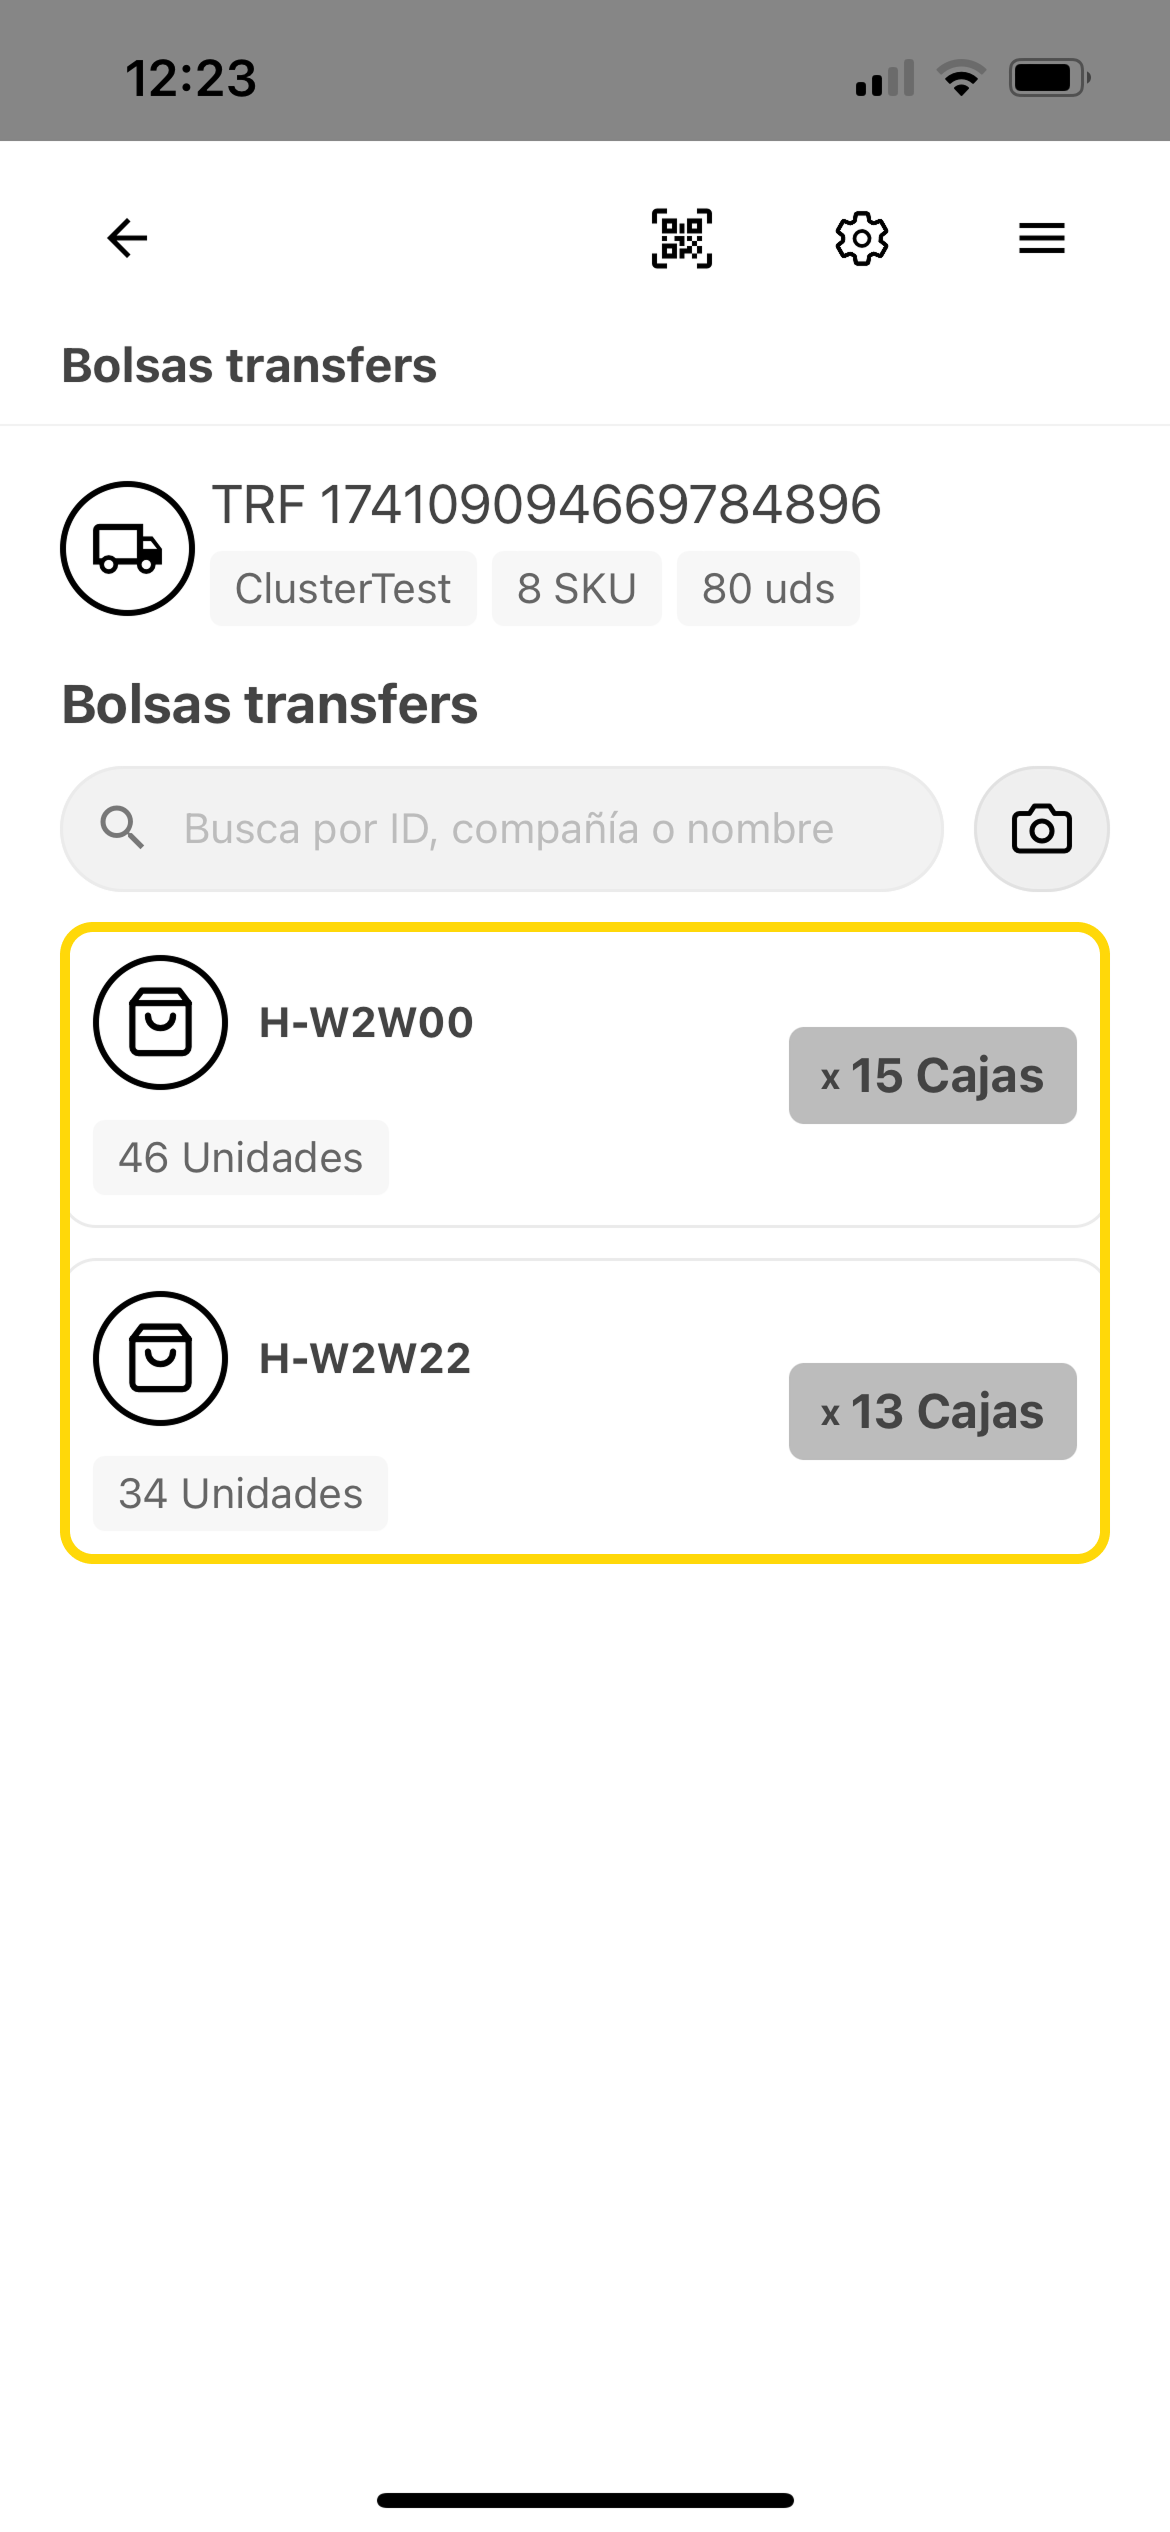Select the truck icon for the transfer

[x=126, y=548]
